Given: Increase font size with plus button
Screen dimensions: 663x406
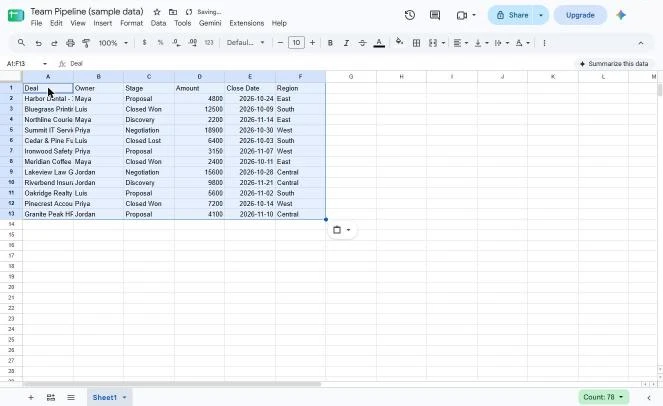Looking at the screenshot, I should click(312, 43).
